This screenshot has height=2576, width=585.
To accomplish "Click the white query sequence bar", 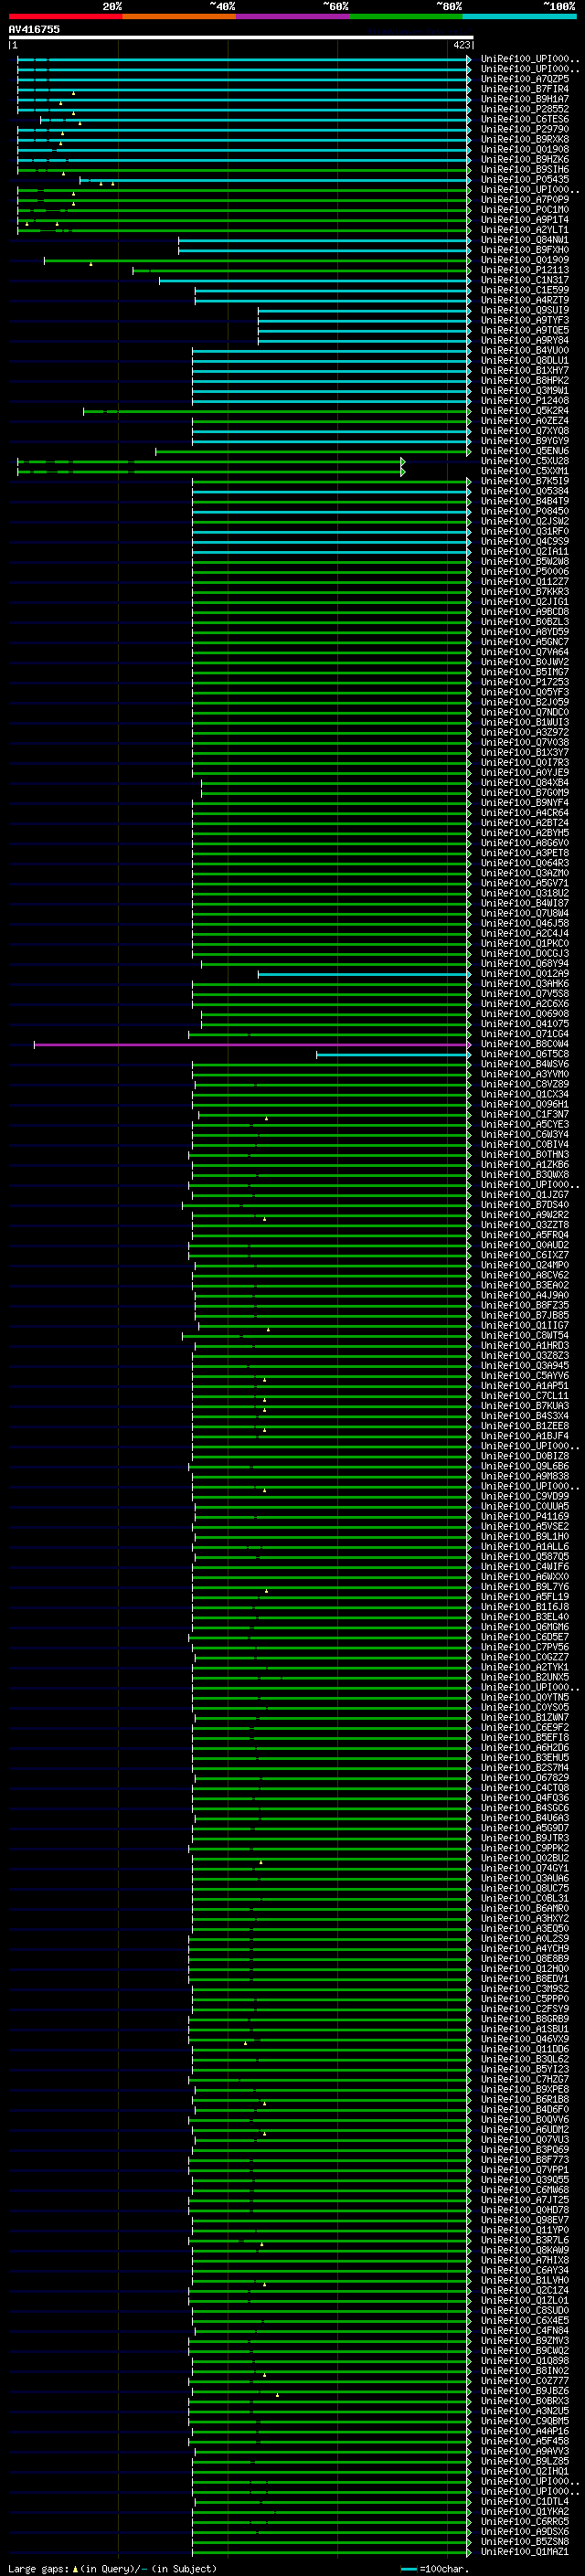I will (x=241, y=37).
